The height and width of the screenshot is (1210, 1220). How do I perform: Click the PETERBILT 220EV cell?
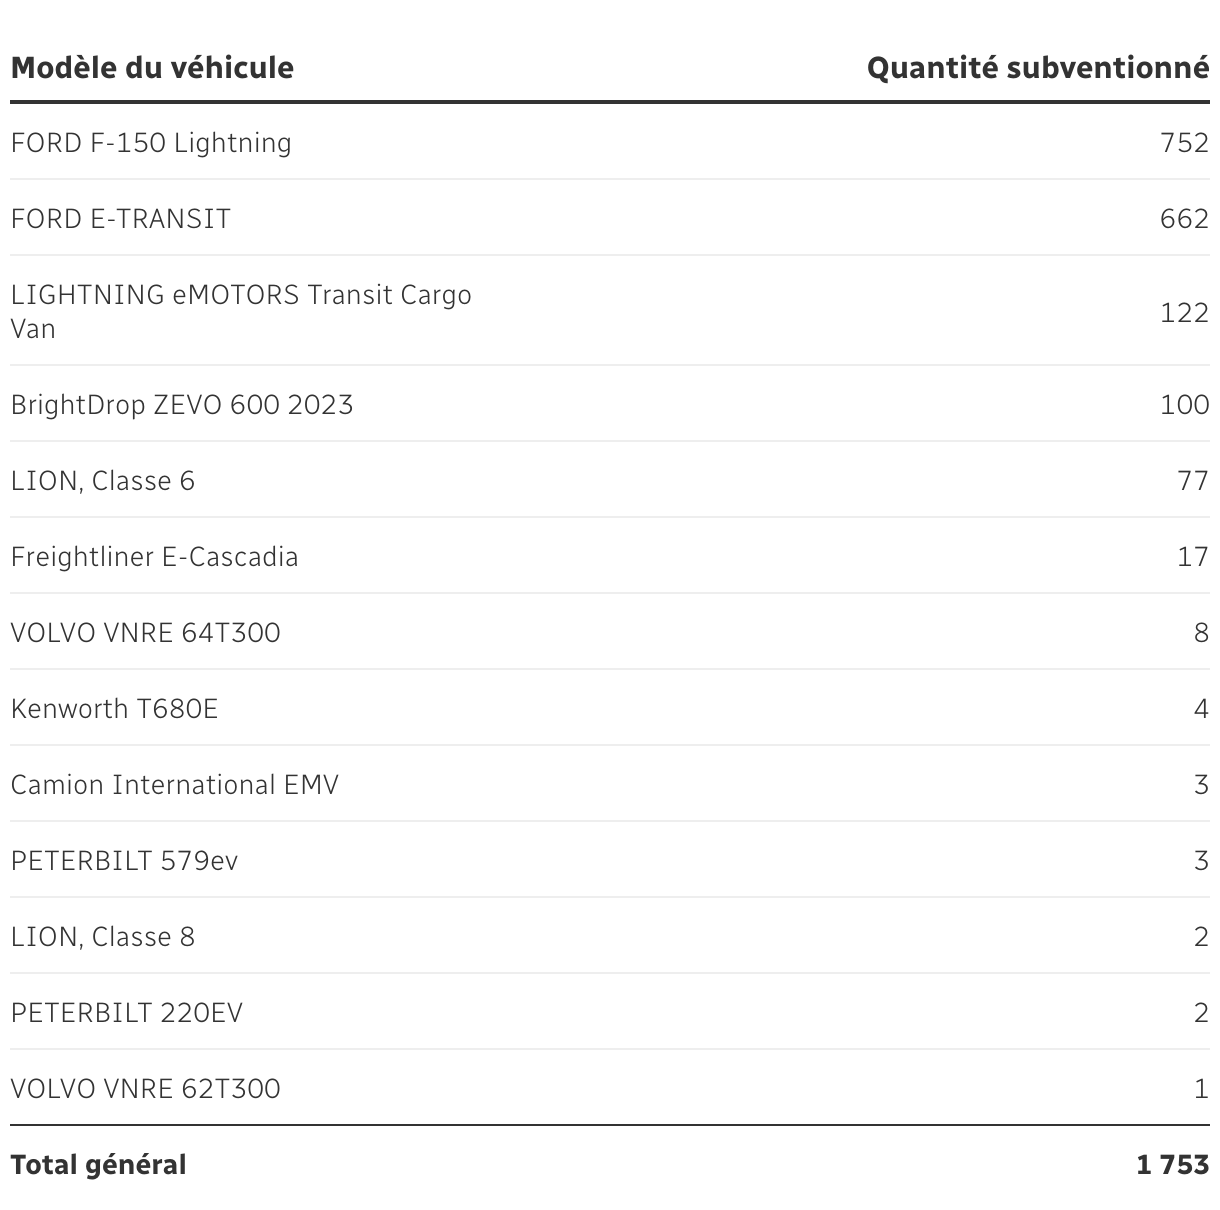[127, 1013]
